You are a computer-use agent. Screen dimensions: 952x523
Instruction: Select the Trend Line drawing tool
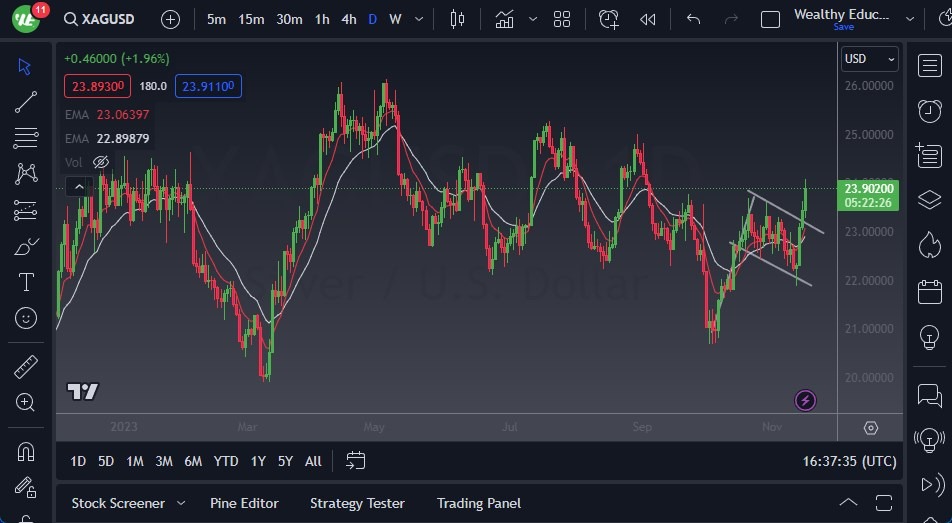click(26, 102)
